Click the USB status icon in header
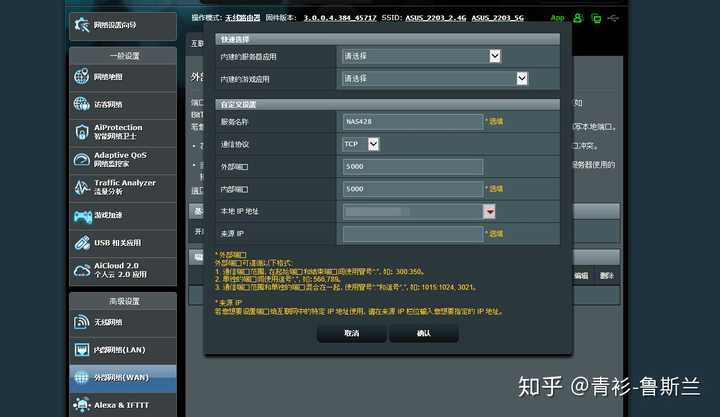Image resolution: width=720 pixels, height=417 pixels. pos(613,18)
